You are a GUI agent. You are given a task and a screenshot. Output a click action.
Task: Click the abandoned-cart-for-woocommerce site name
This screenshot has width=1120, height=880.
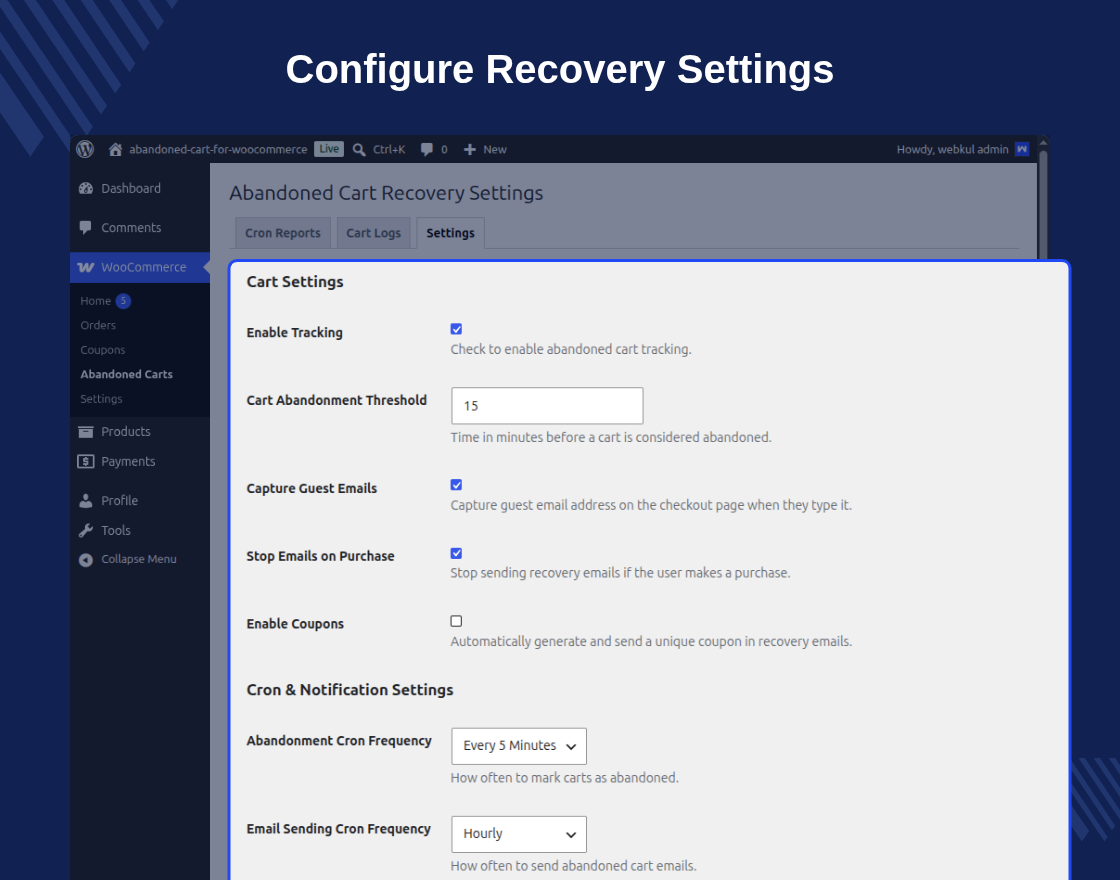pos(218,149)
